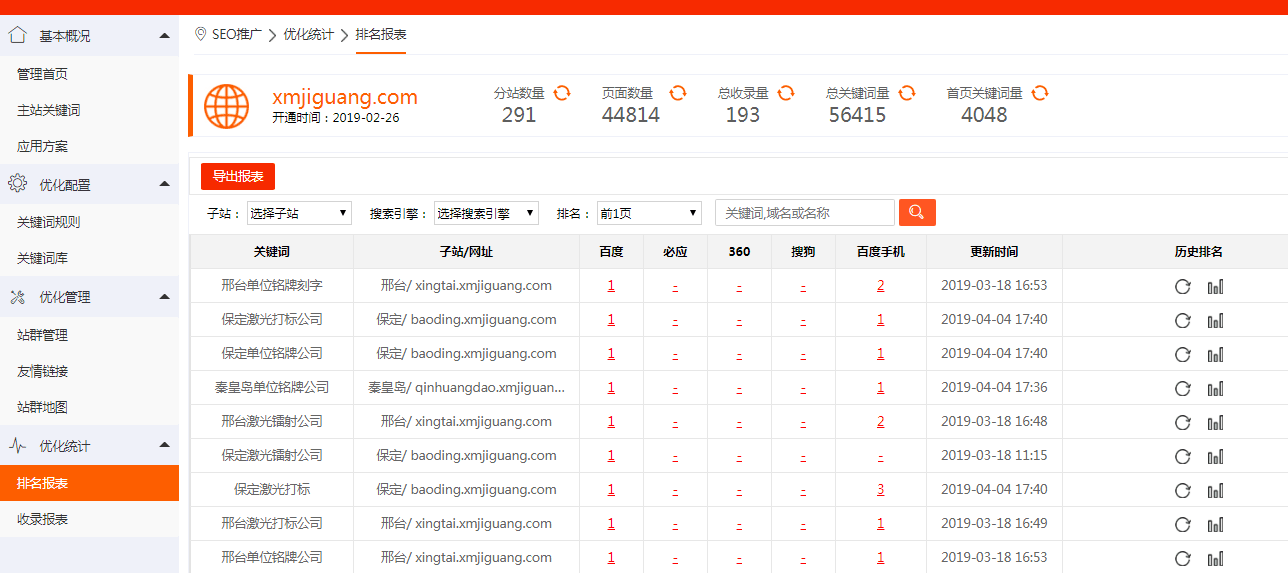1288x573 pixels.
Task: Click the 排名报表 breadcrumb tab
Action: (381, 34)
